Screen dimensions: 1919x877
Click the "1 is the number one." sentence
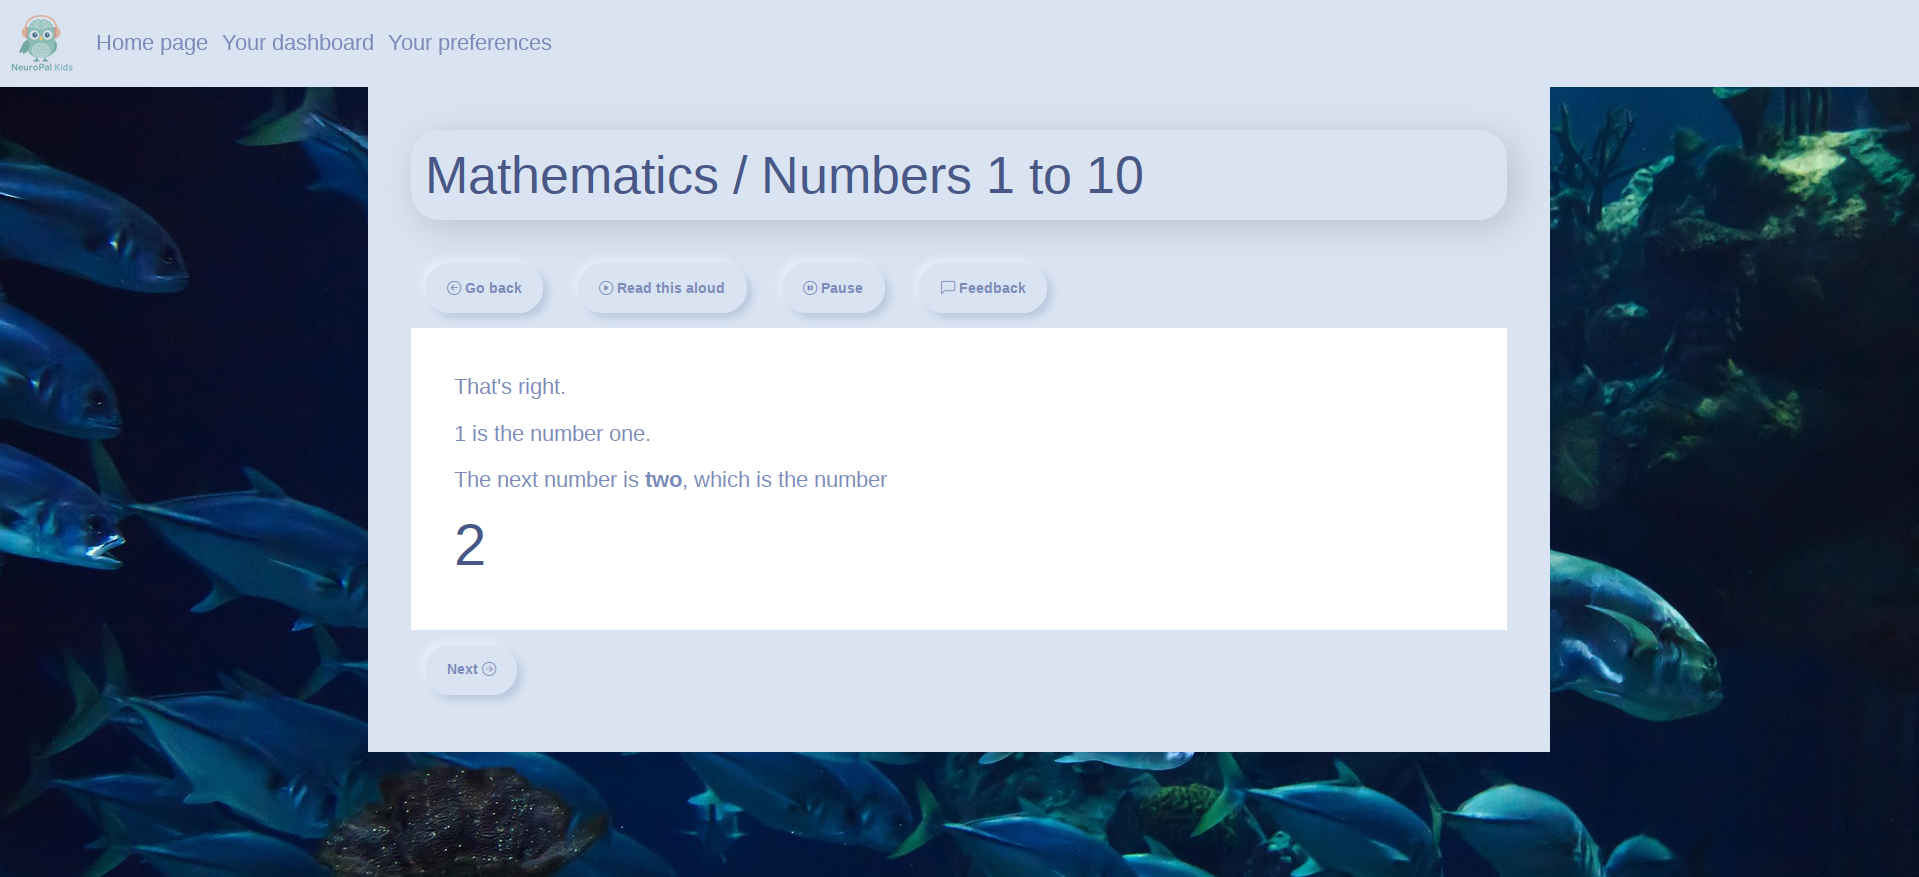point(552,434)
